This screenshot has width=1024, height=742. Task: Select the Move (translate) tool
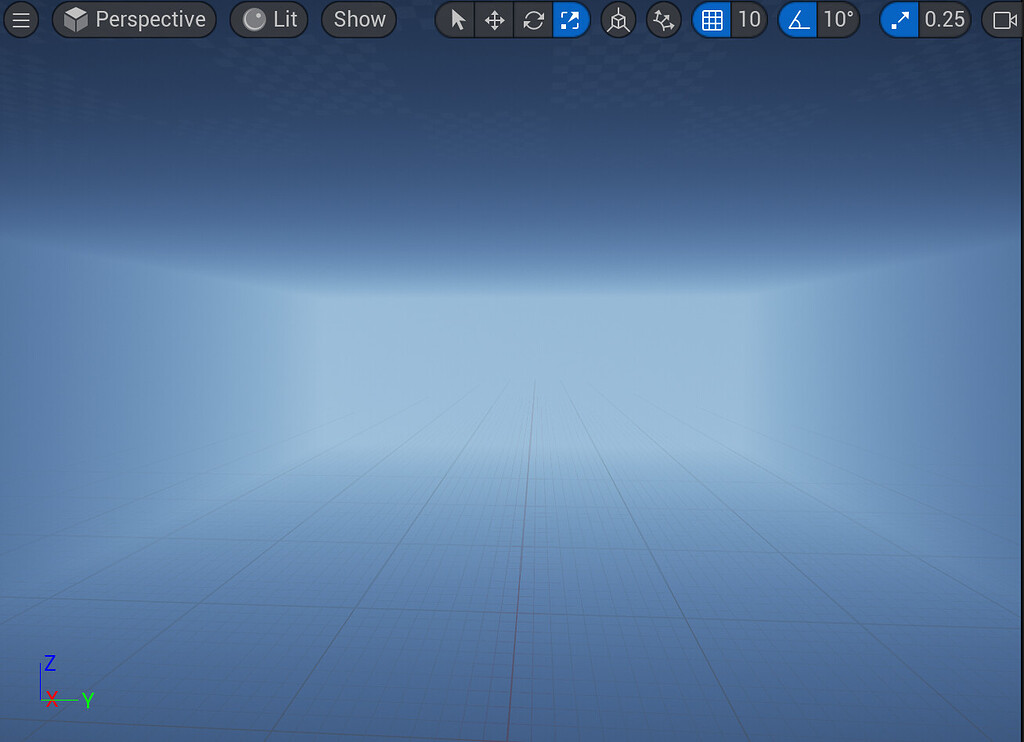point(494,19)
